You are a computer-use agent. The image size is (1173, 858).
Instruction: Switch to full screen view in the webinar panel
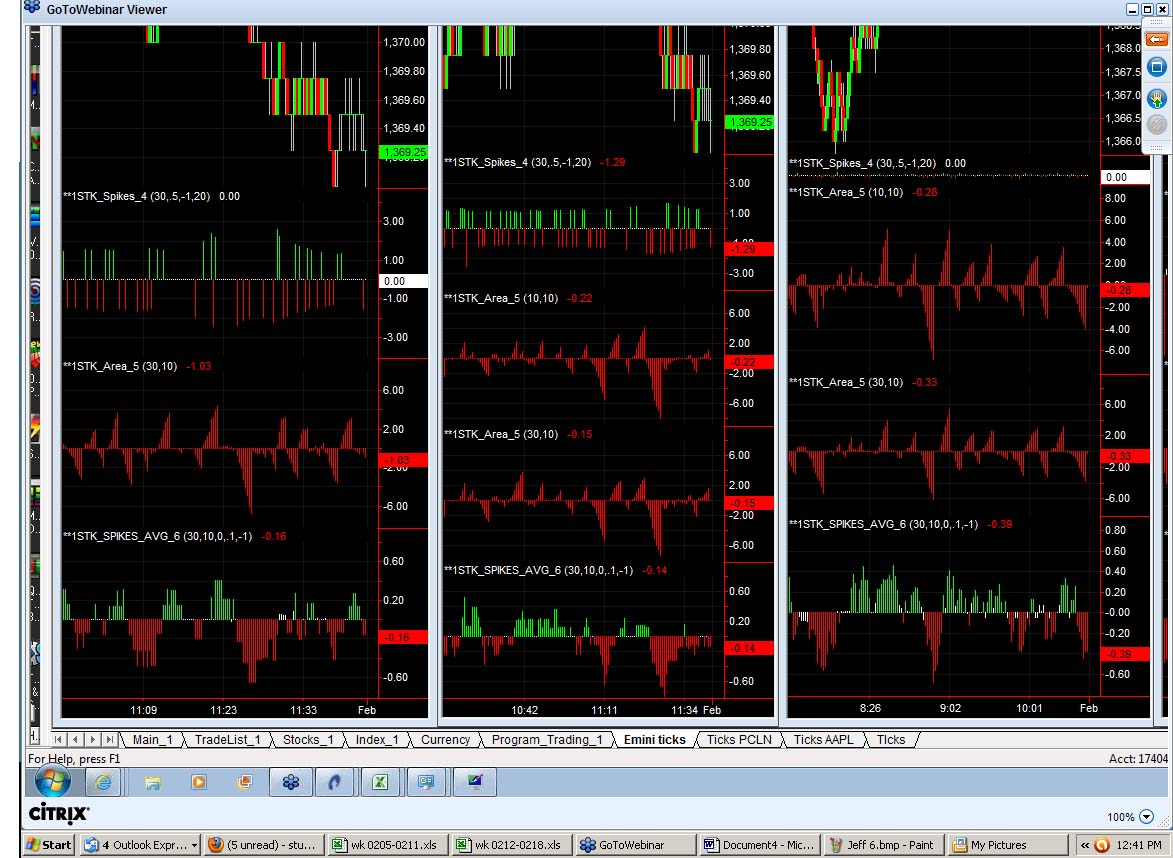click(x=1157, y=67)
